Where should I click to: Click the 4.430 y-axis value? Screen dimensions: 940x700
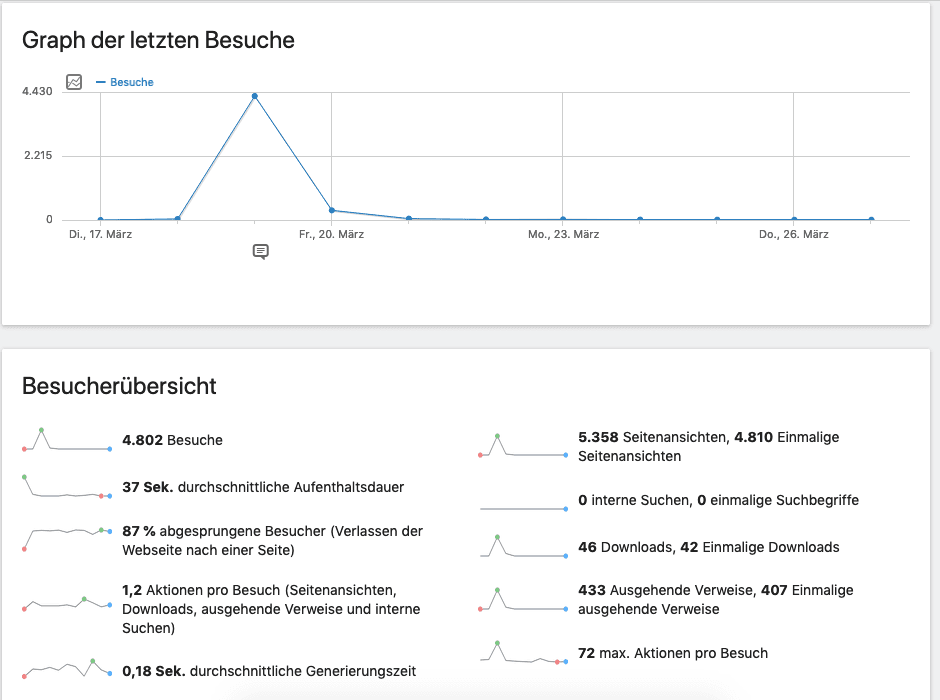coord(37,91)
